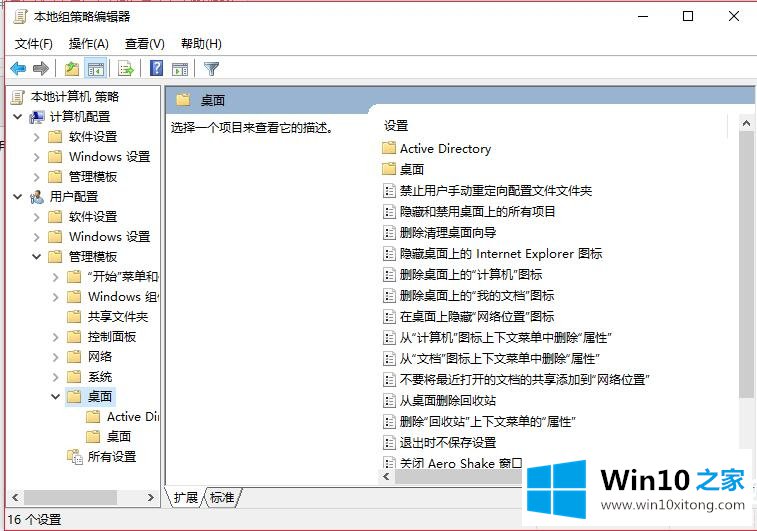Expand 软件设置 under 计算机配置
This screenshot has height=531, width=757.
37,137
